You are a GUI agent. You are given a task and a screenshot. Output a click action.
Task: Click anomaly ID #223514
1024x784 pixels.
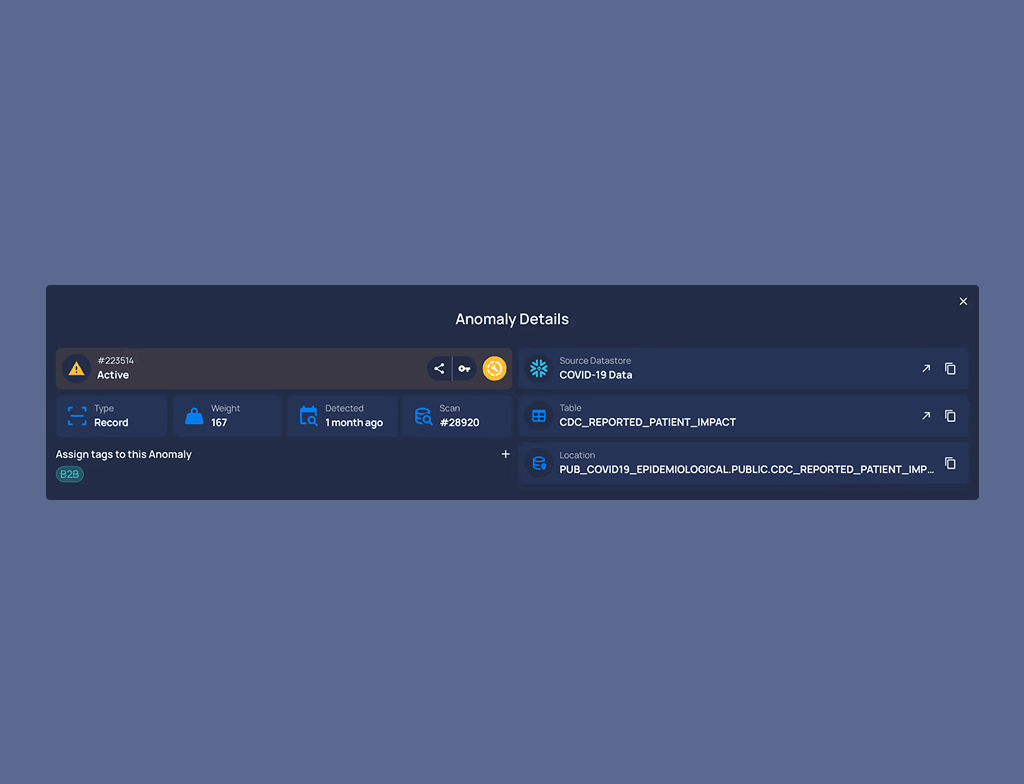pos(116,361)
